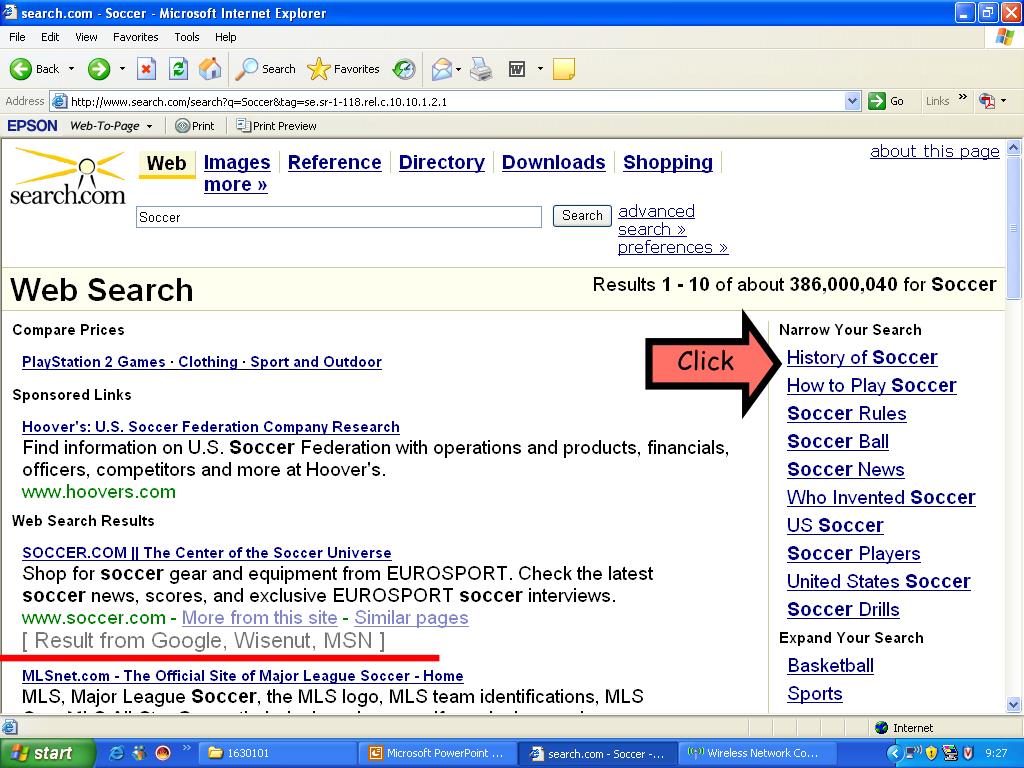The width and height of the screenshot is (1024, 768).
Task: Open the Mail icon dropdown arrow
Action: click(x=458, y=69)
